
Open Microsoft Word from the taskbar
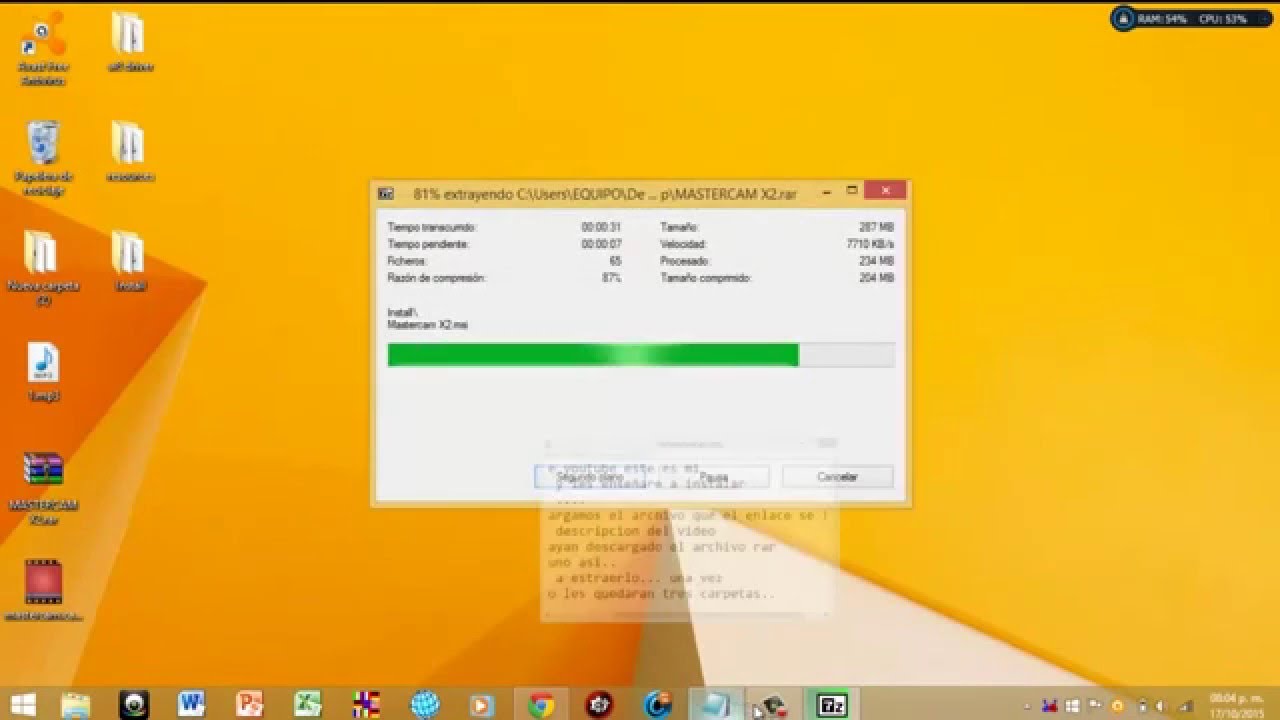pos(191,704)
